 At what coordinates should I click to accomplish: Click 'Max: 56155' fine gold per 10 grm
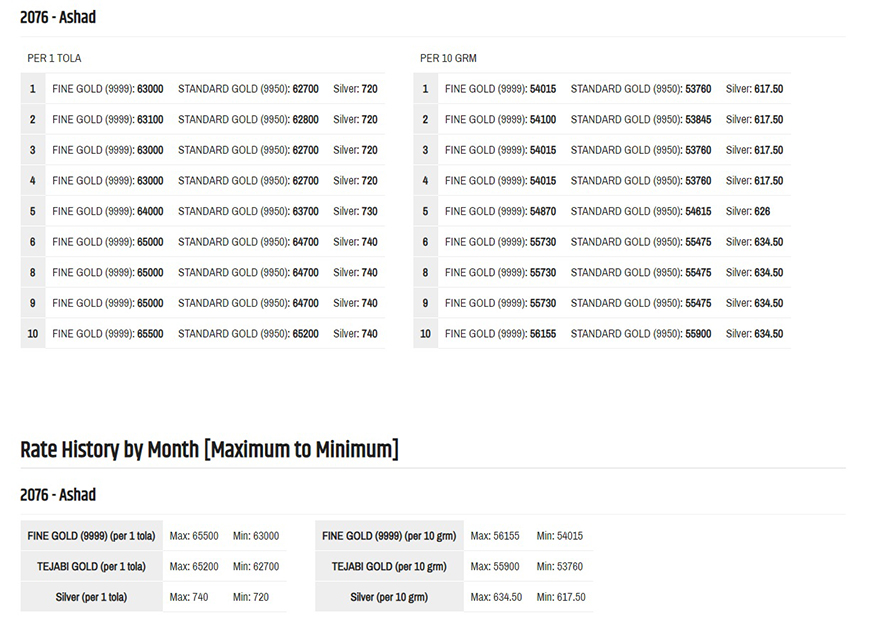coord(495,536)
